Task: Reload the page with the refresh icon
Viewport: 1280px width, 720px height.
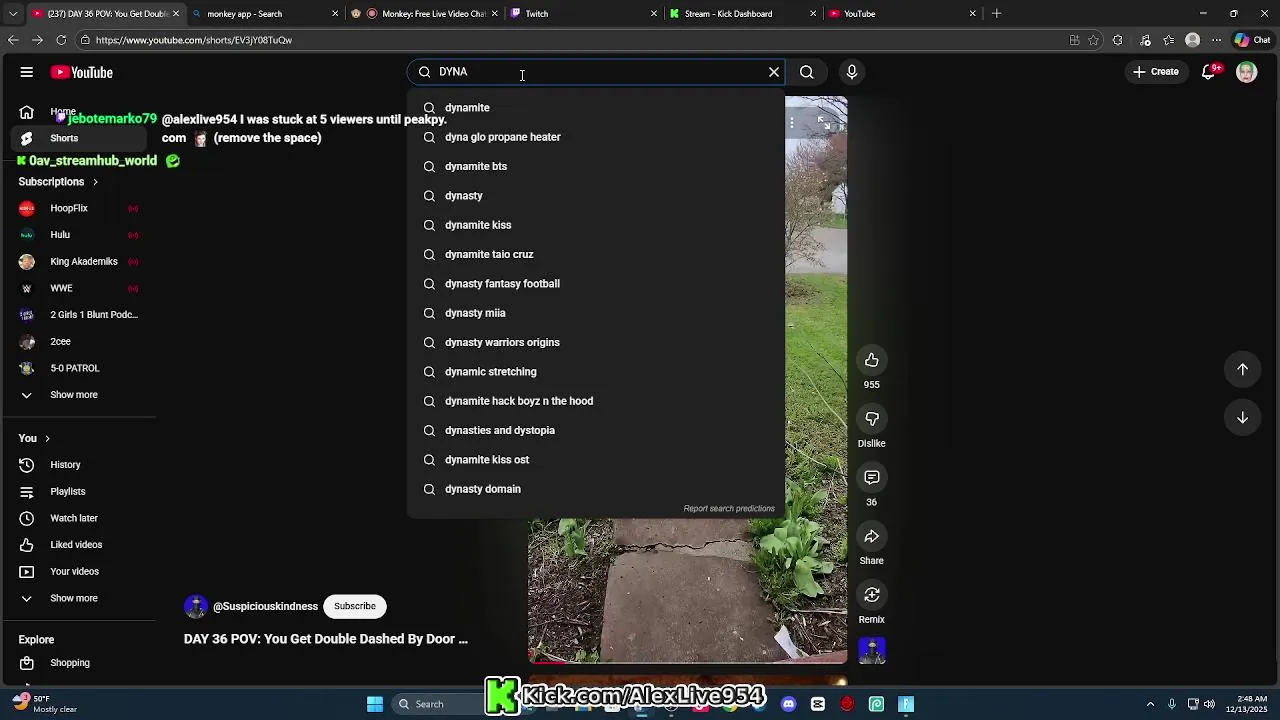Action: (x=61, y=40)
